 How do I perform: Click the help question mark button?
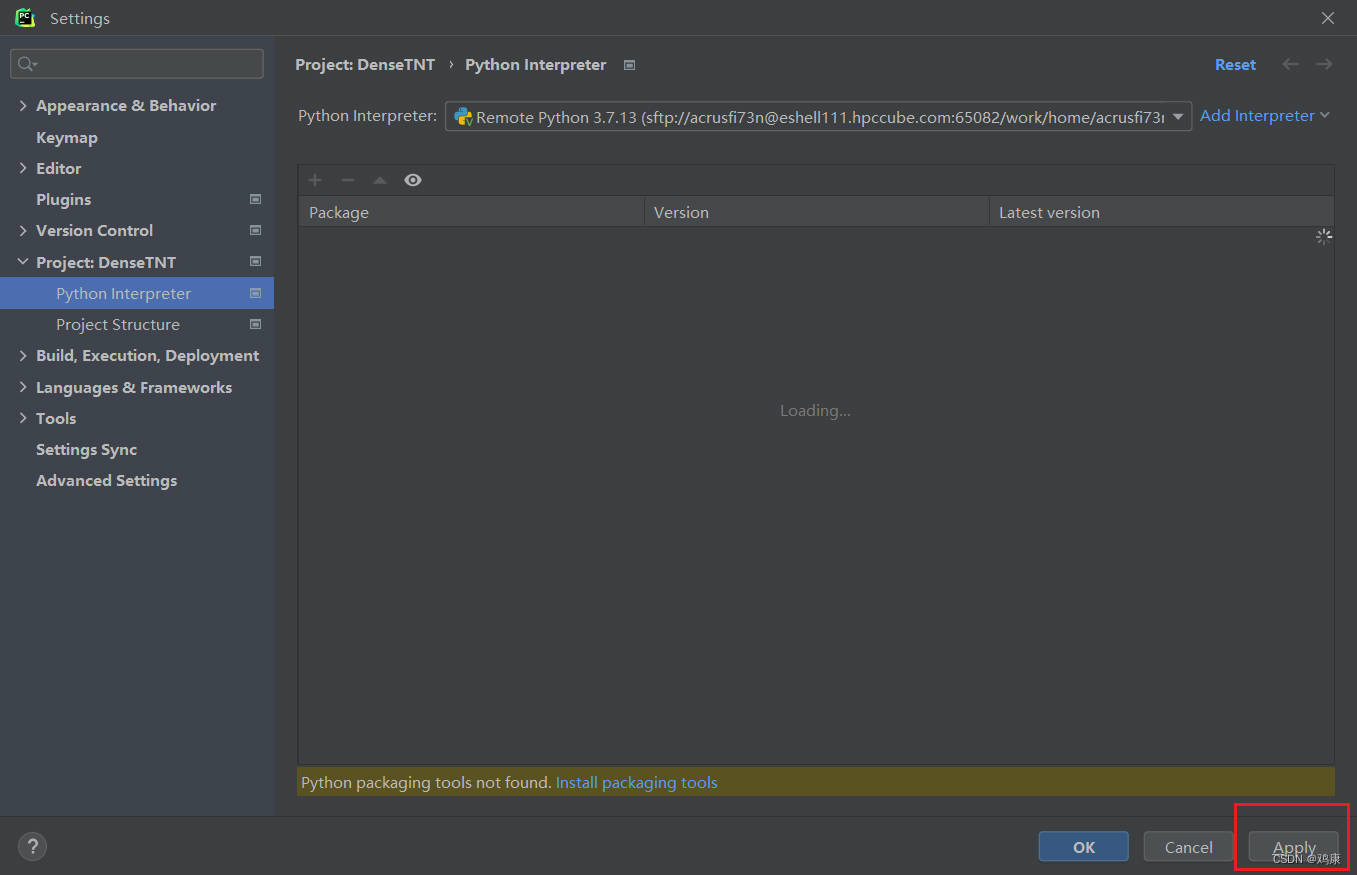[32, 847]
